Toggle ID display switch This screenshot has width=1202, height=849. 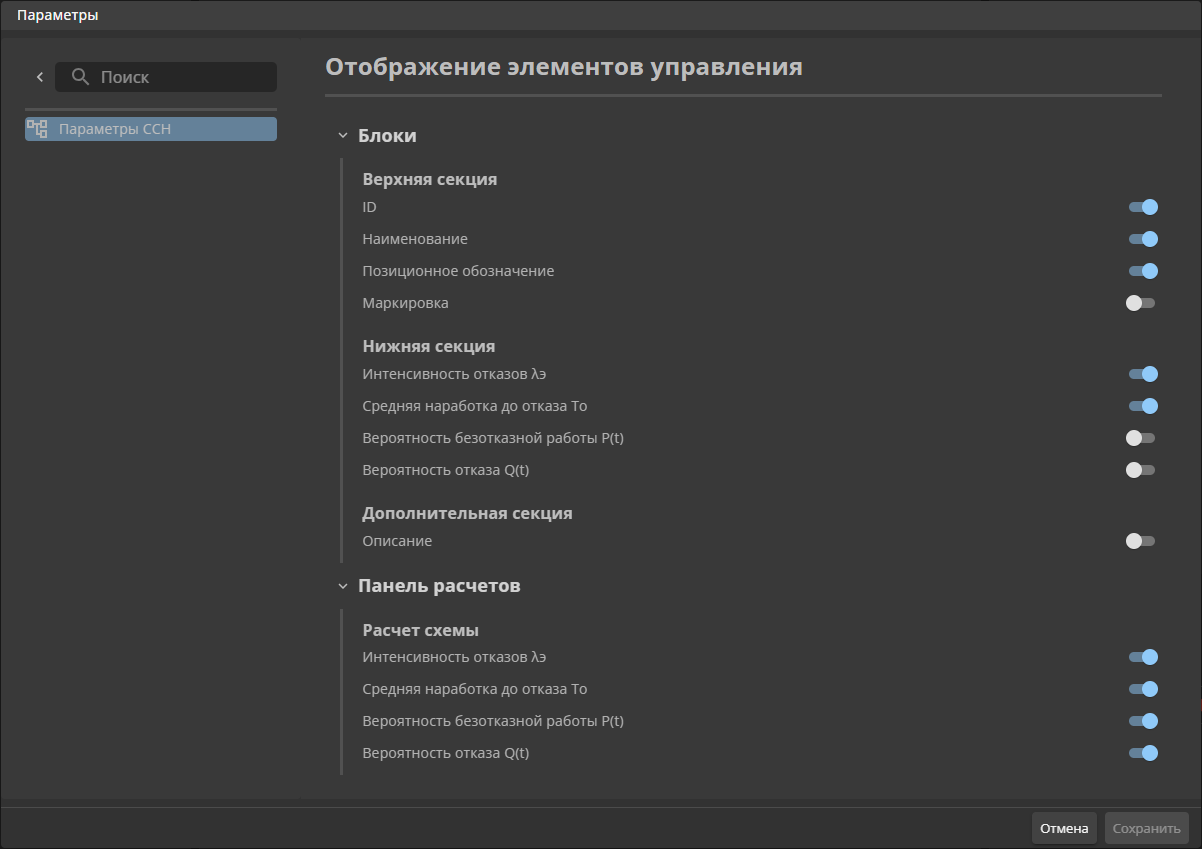coord(1143,207)
